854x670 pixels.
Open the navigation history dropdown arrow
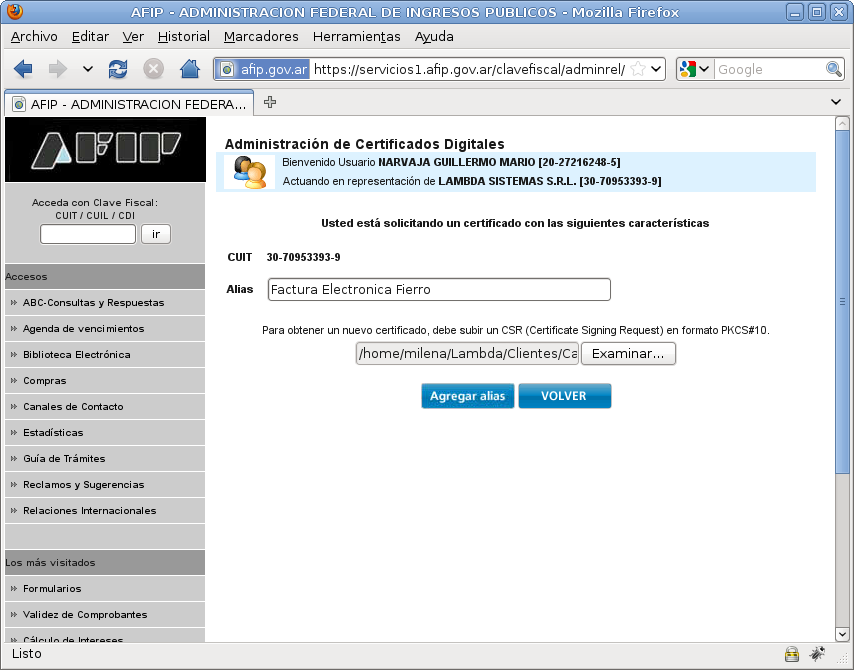(x=88, y=69)
